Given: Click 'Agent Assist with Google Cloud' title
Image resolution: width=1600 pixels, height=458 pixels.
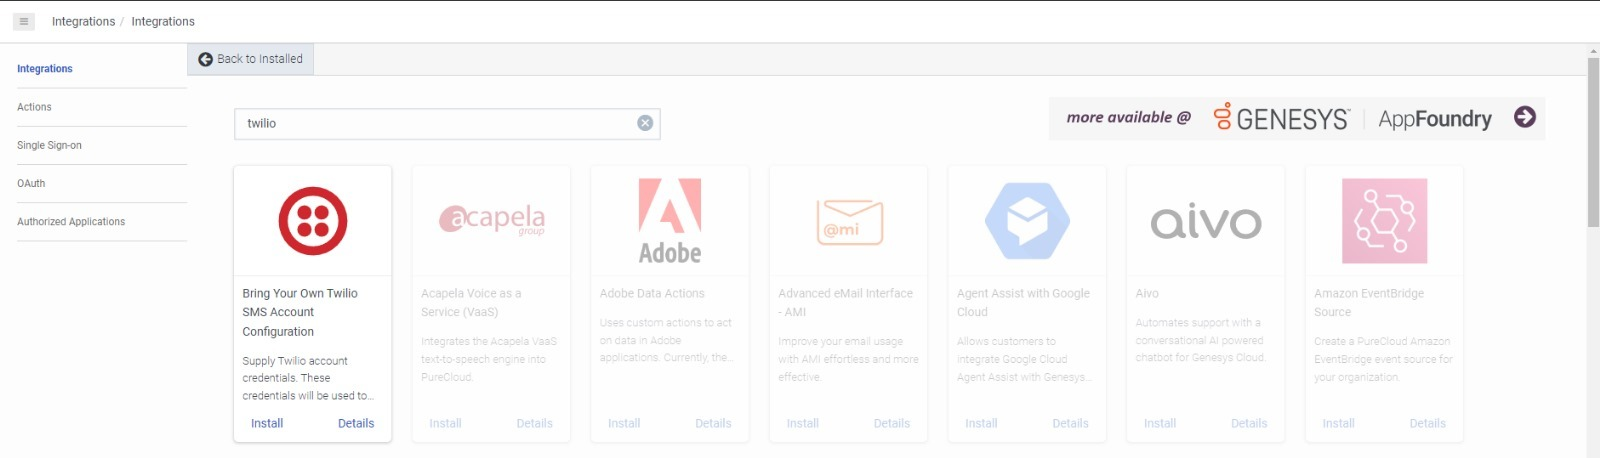Looking at the screenshot, I should coord(1023,302).
